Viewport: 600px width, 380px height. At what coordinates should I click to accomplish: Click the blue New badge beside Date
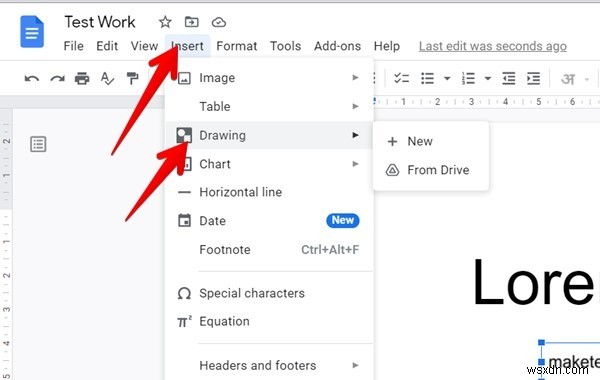click(x=343, y=220)
